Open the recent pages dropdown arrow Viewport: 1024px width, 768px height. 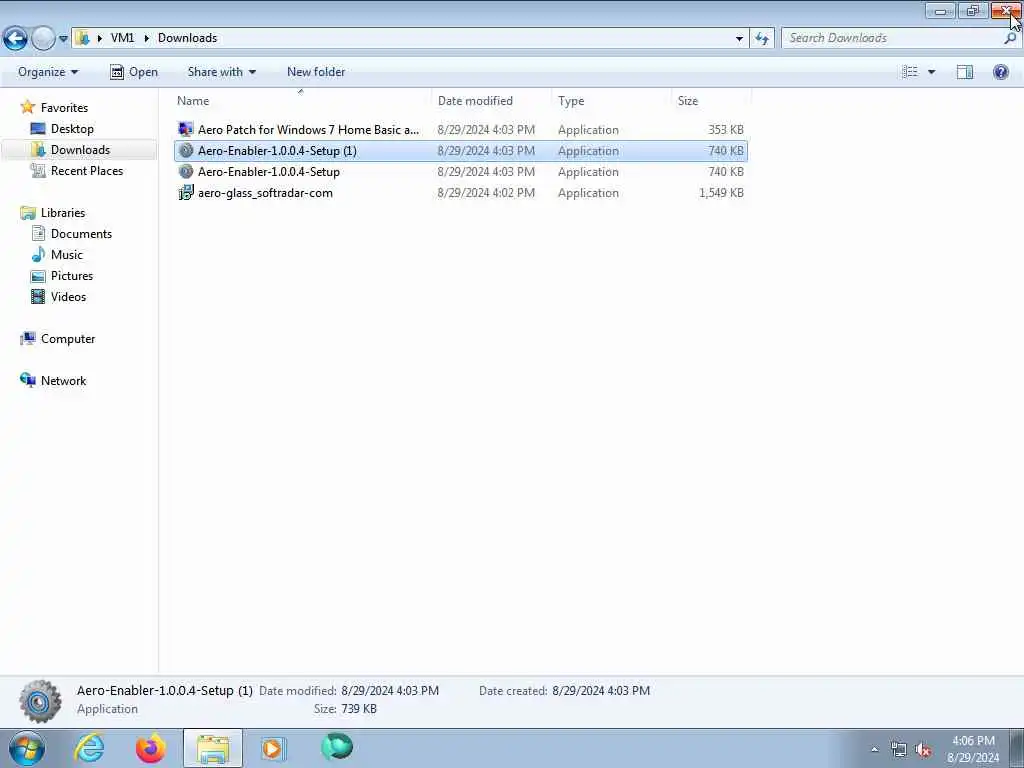pyautogui.click(x=63, y=39)
